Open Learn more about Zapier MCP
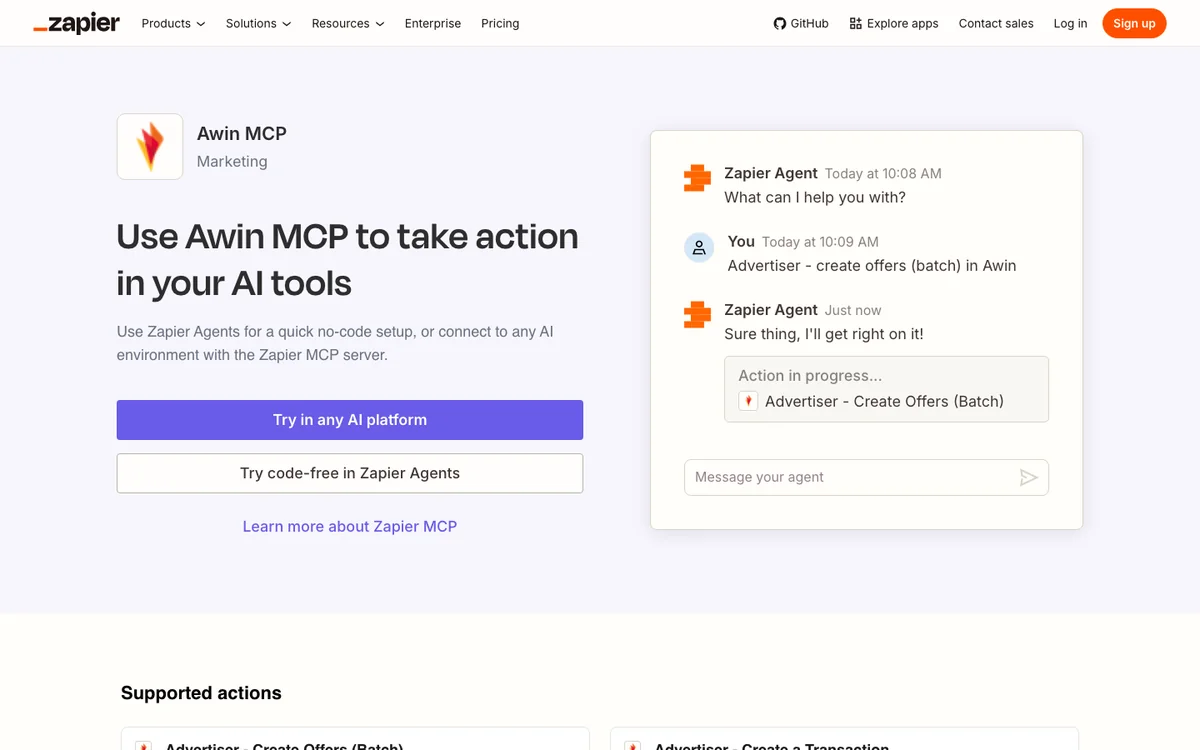Image resolution: width=1200 pixels, height=750 pixels. (350, 526)
